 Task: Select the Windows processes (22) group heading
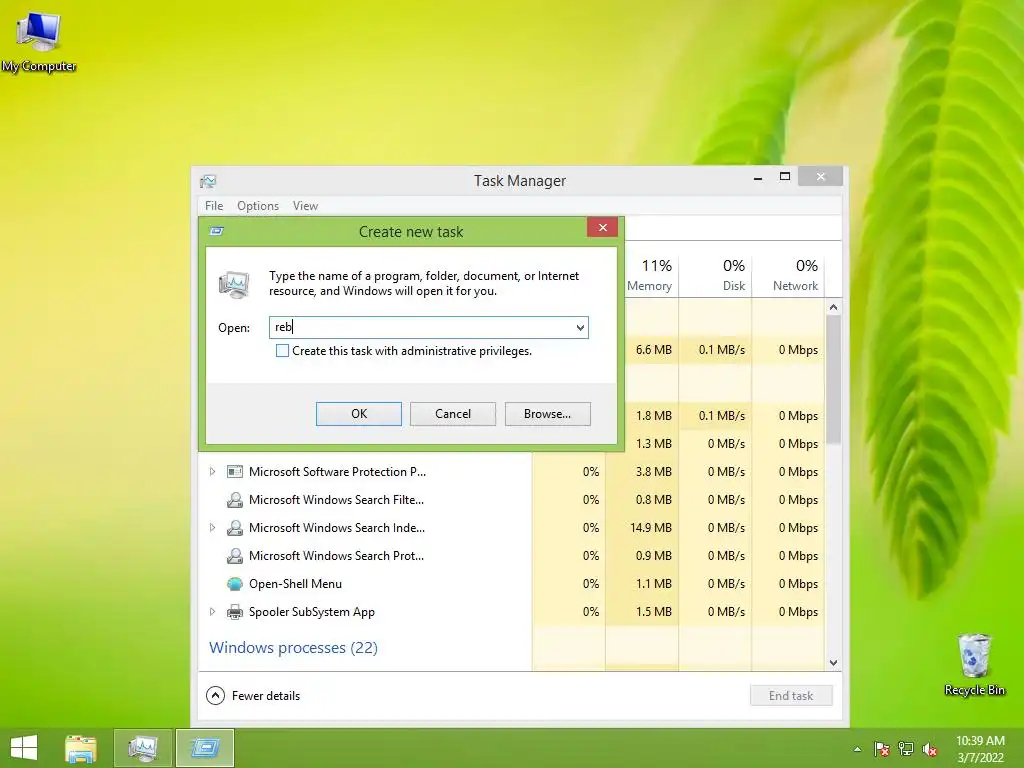click(x=293, y=648)
